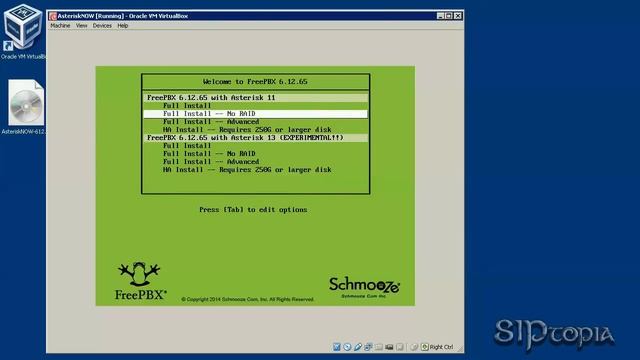Image resolution: width=640 pixels, height=360 pixels.
Task: Select 'Full Install -- Advanced' under Asterisk 13
Action: coord(211,162)
